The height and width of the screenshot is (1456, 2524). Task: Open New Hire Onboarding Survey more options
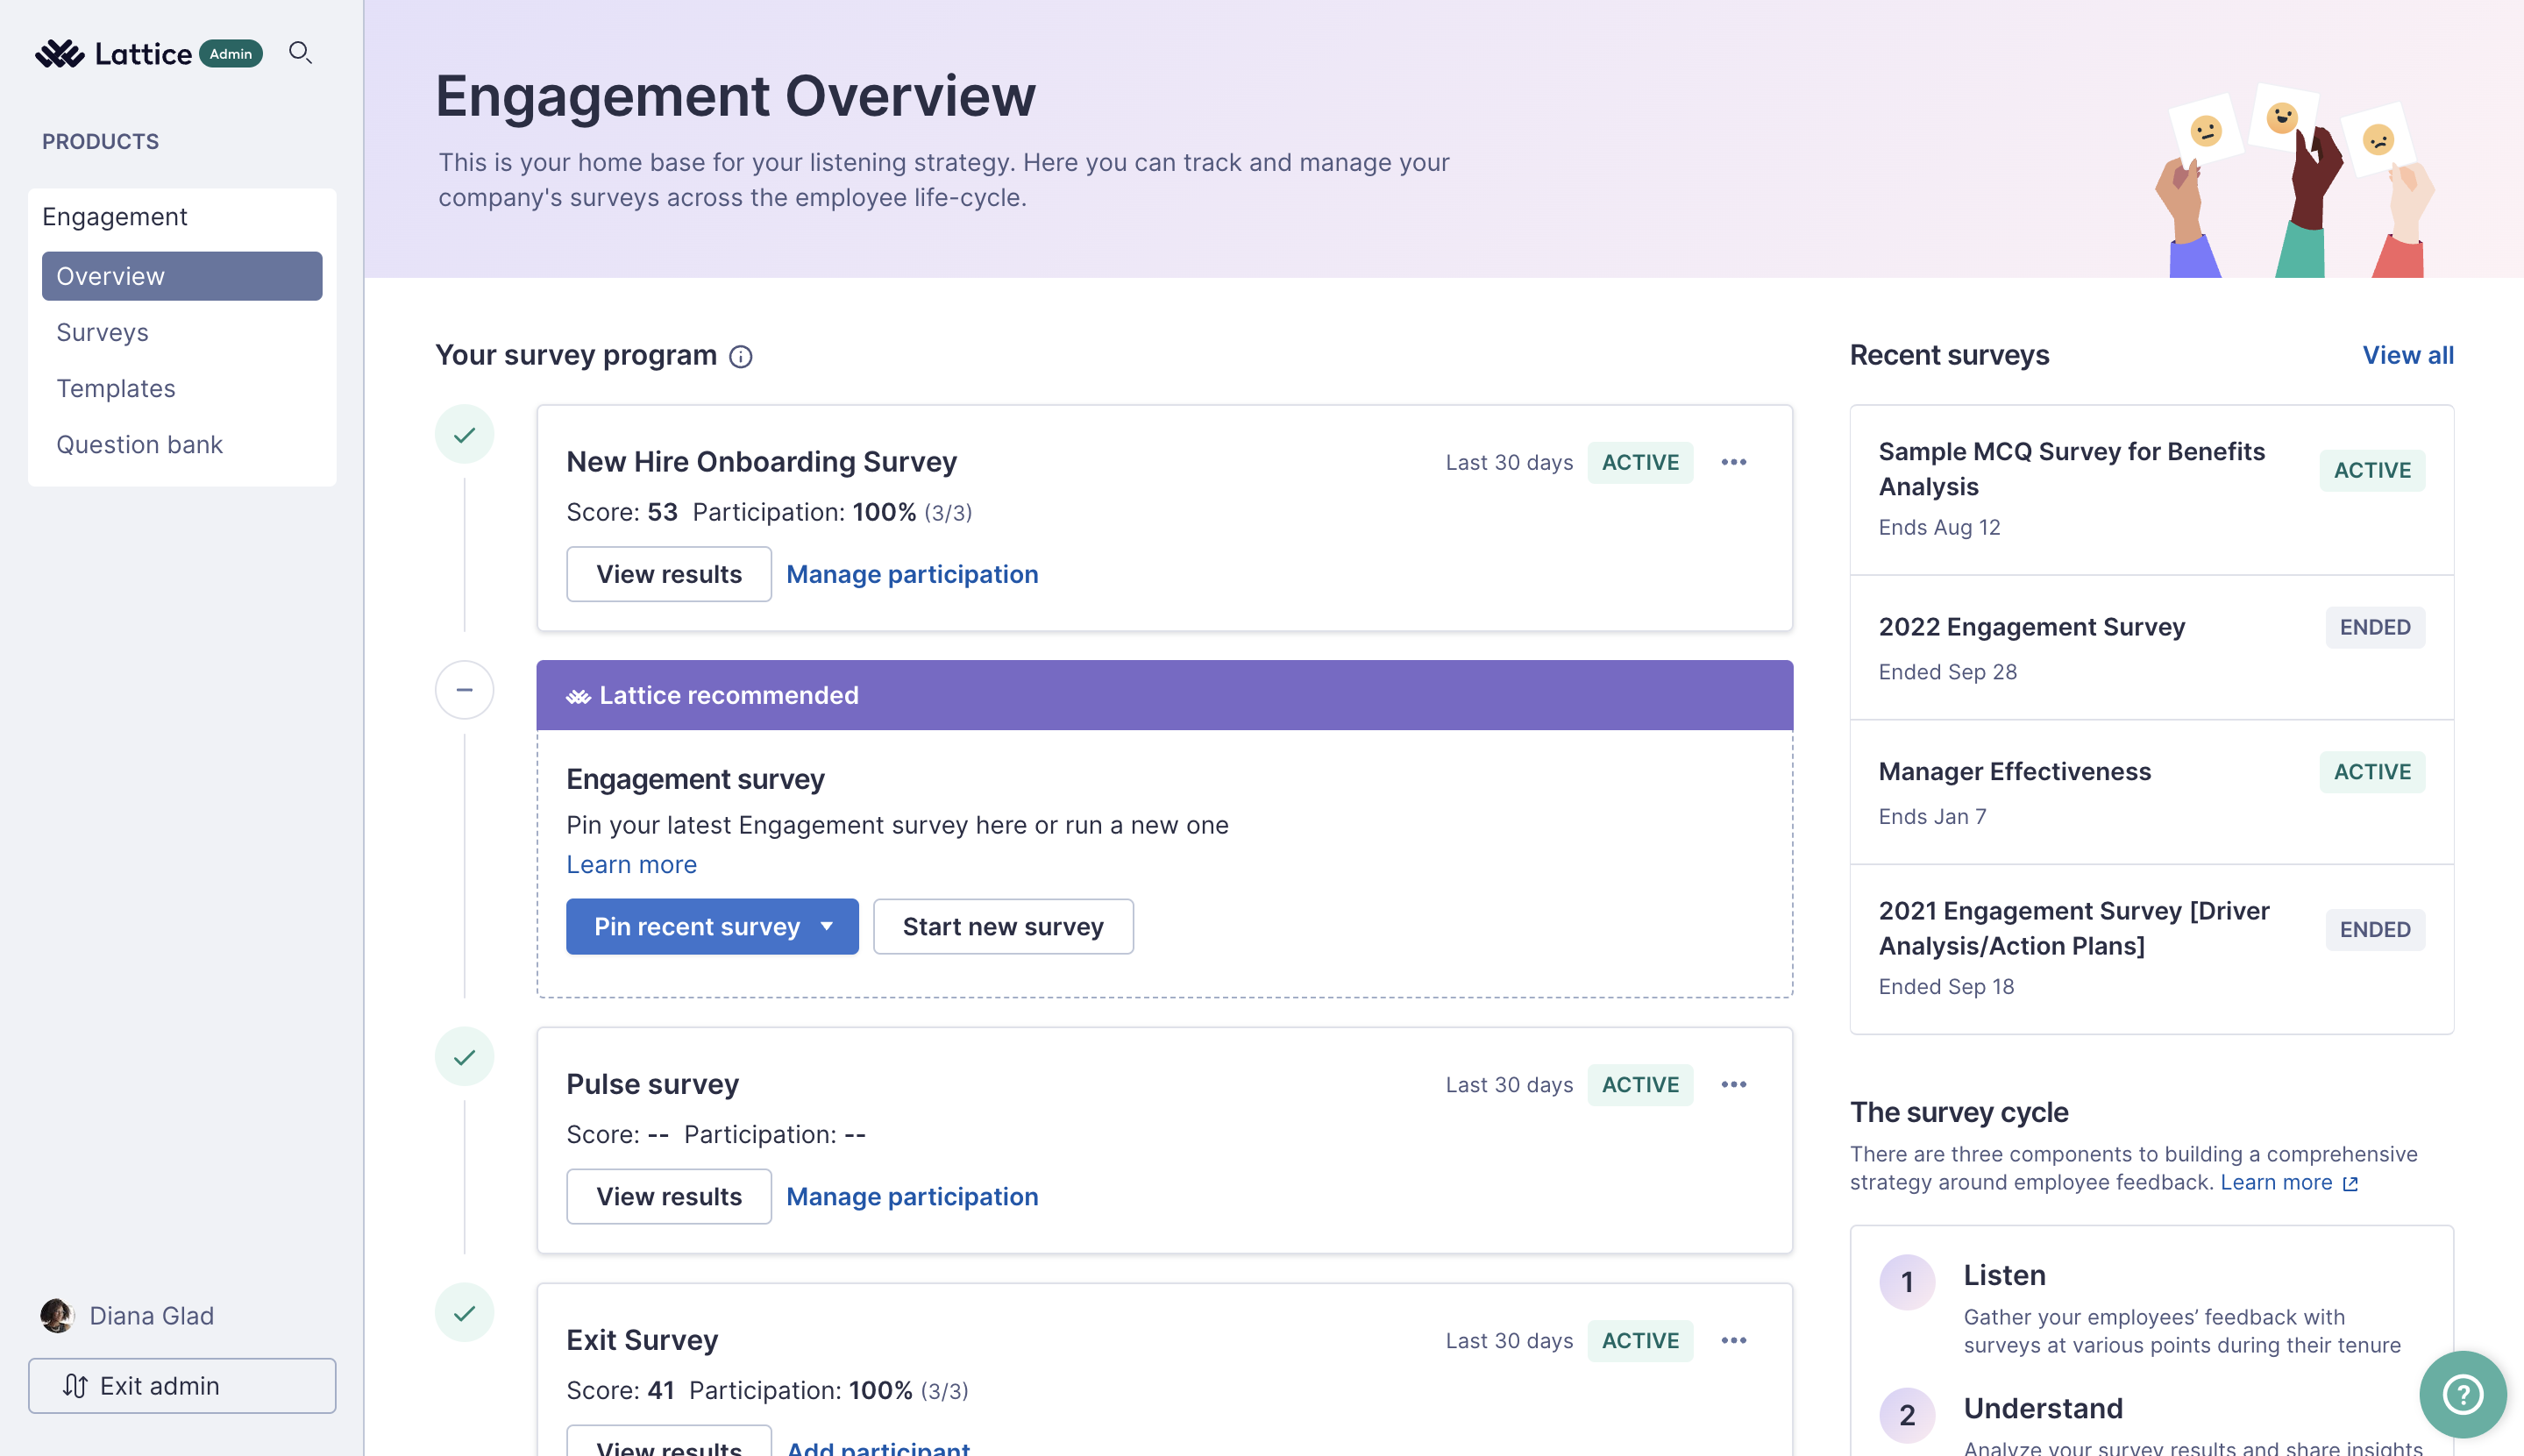[x=1733, y=462]
